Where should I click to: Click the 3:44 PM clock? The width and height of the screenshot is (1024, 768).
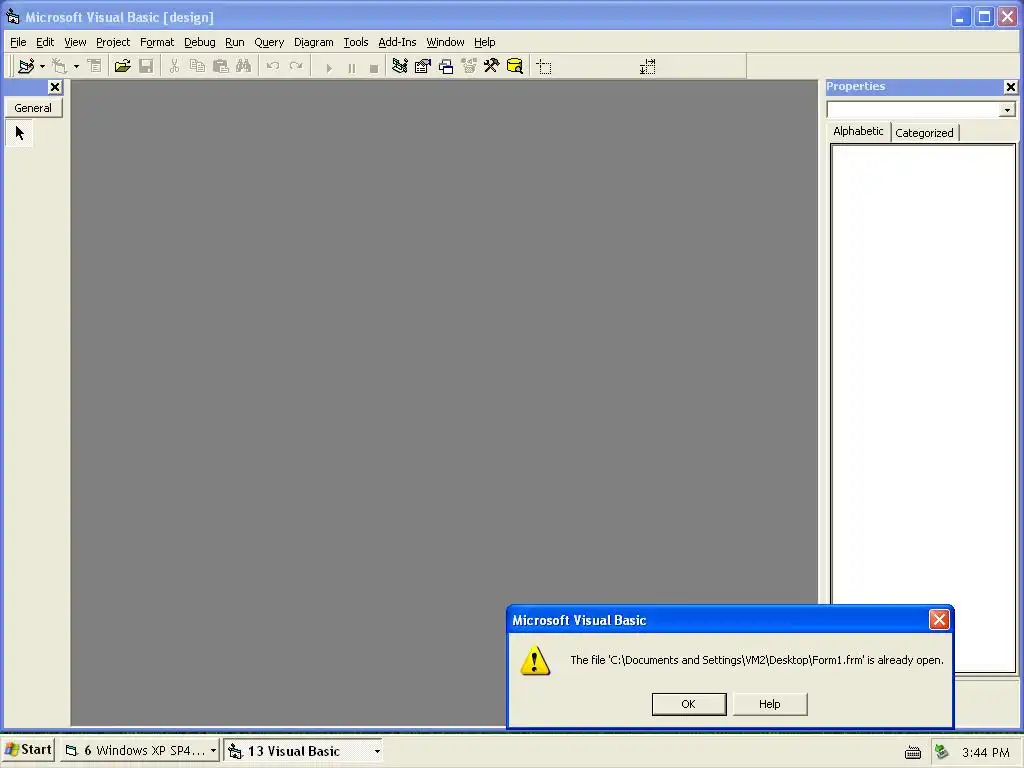(985, 752)
